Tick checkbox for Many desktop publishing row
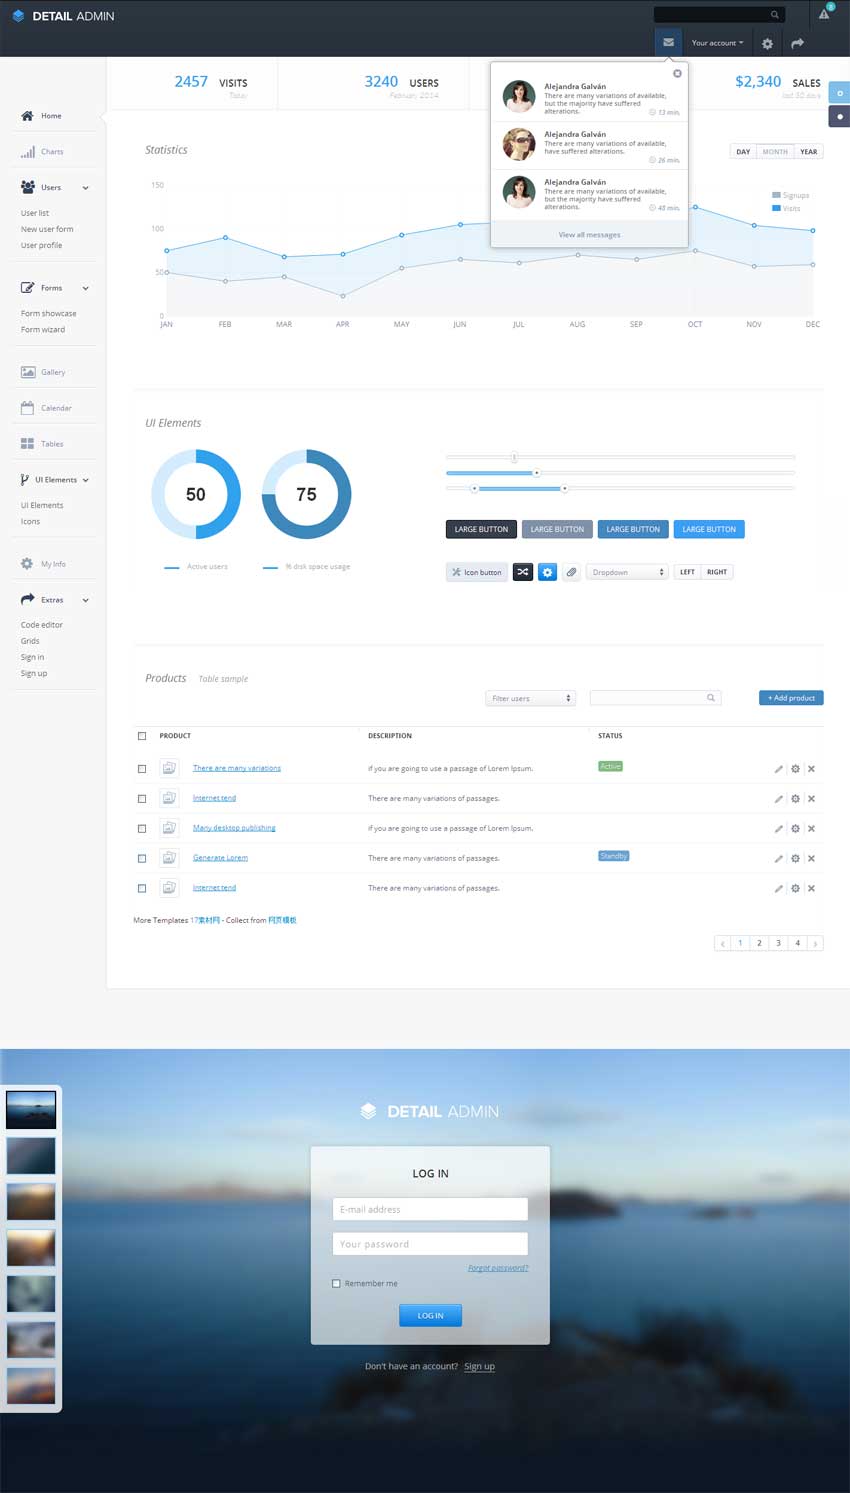This screenshot has height=1493, width=850. [142, 829]
